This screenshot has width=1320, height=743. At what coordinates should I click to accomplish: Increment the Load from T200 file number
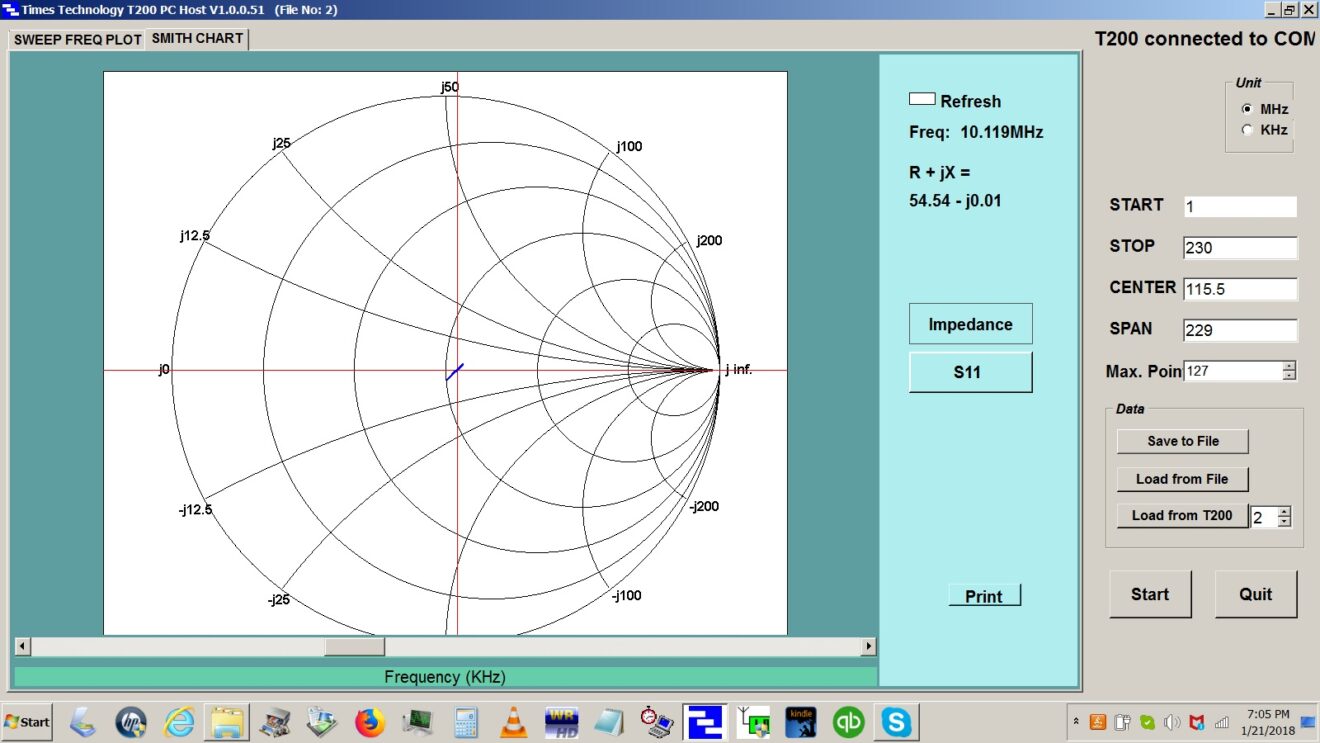coord(1285,511)
